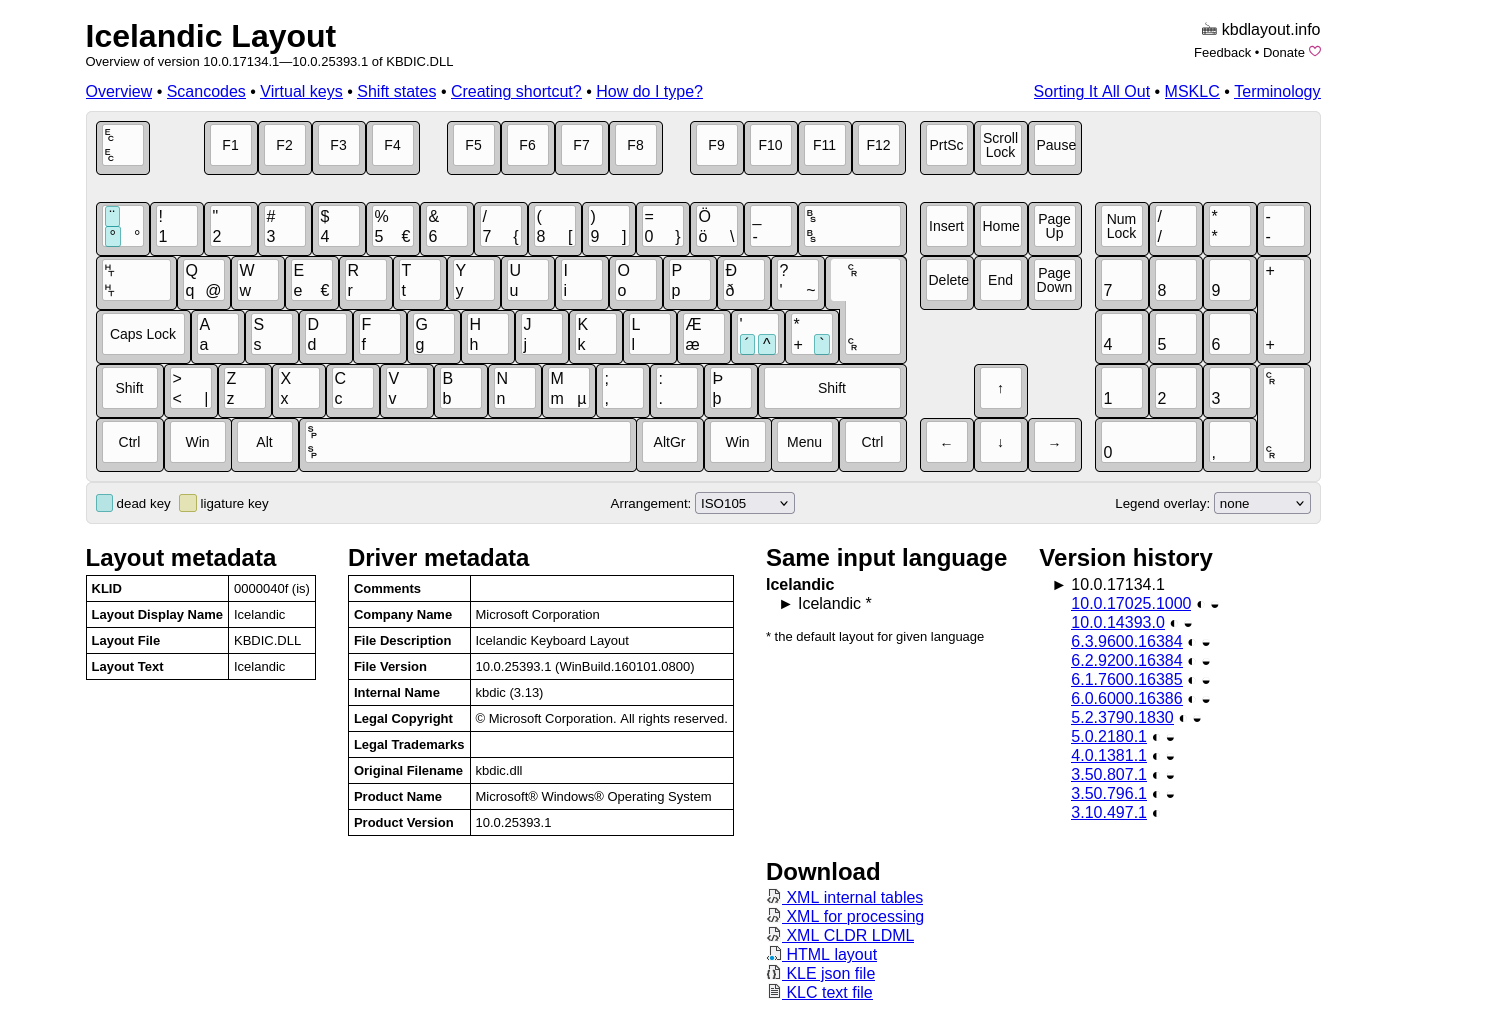Image resolution: width=1488 pixels, height=1017 pixels.
Task: Click the XML for processing file icon
Action: click(774, 916)
